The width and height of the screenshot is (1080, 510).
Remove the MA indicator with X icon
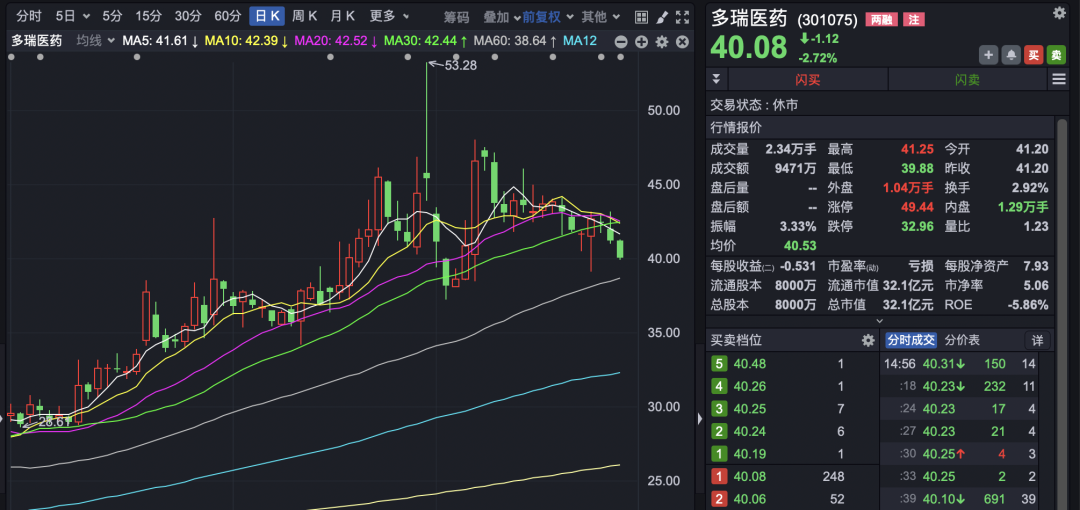[x=680, y=41]
